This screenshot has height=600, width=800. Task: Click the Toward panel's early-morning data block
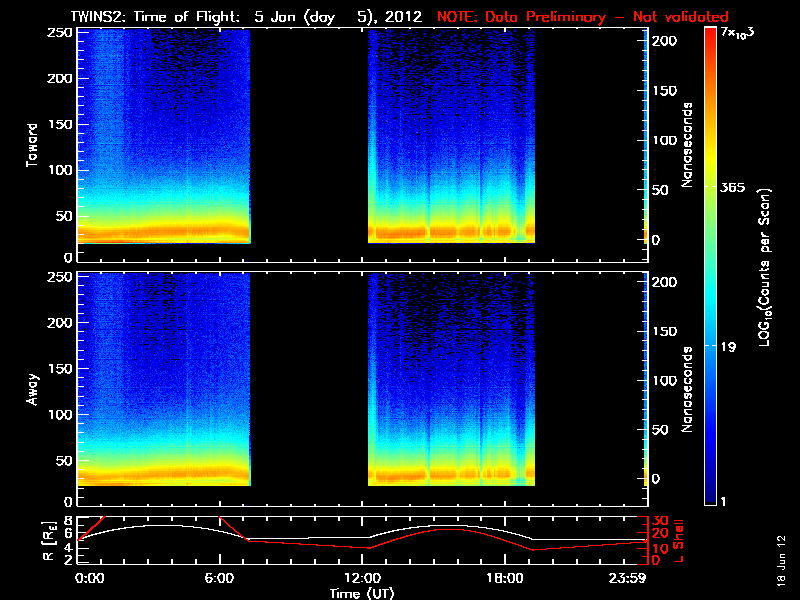pyautogui.click(x=164, y=136)
